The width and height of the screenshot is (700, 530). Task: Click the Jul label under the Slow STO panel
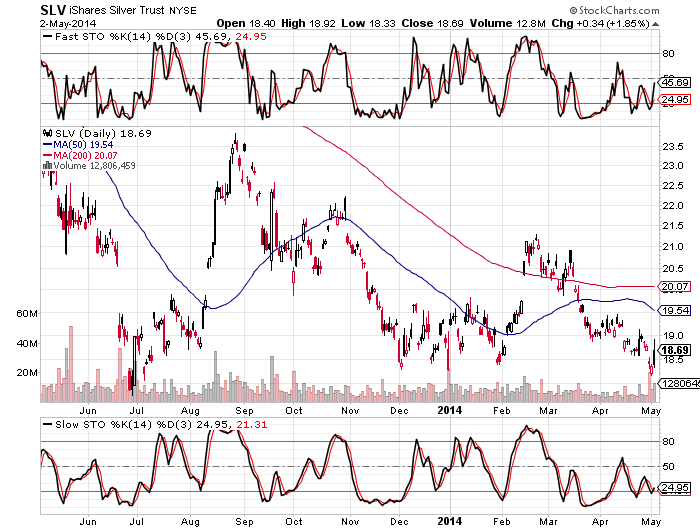pos(136,522)
